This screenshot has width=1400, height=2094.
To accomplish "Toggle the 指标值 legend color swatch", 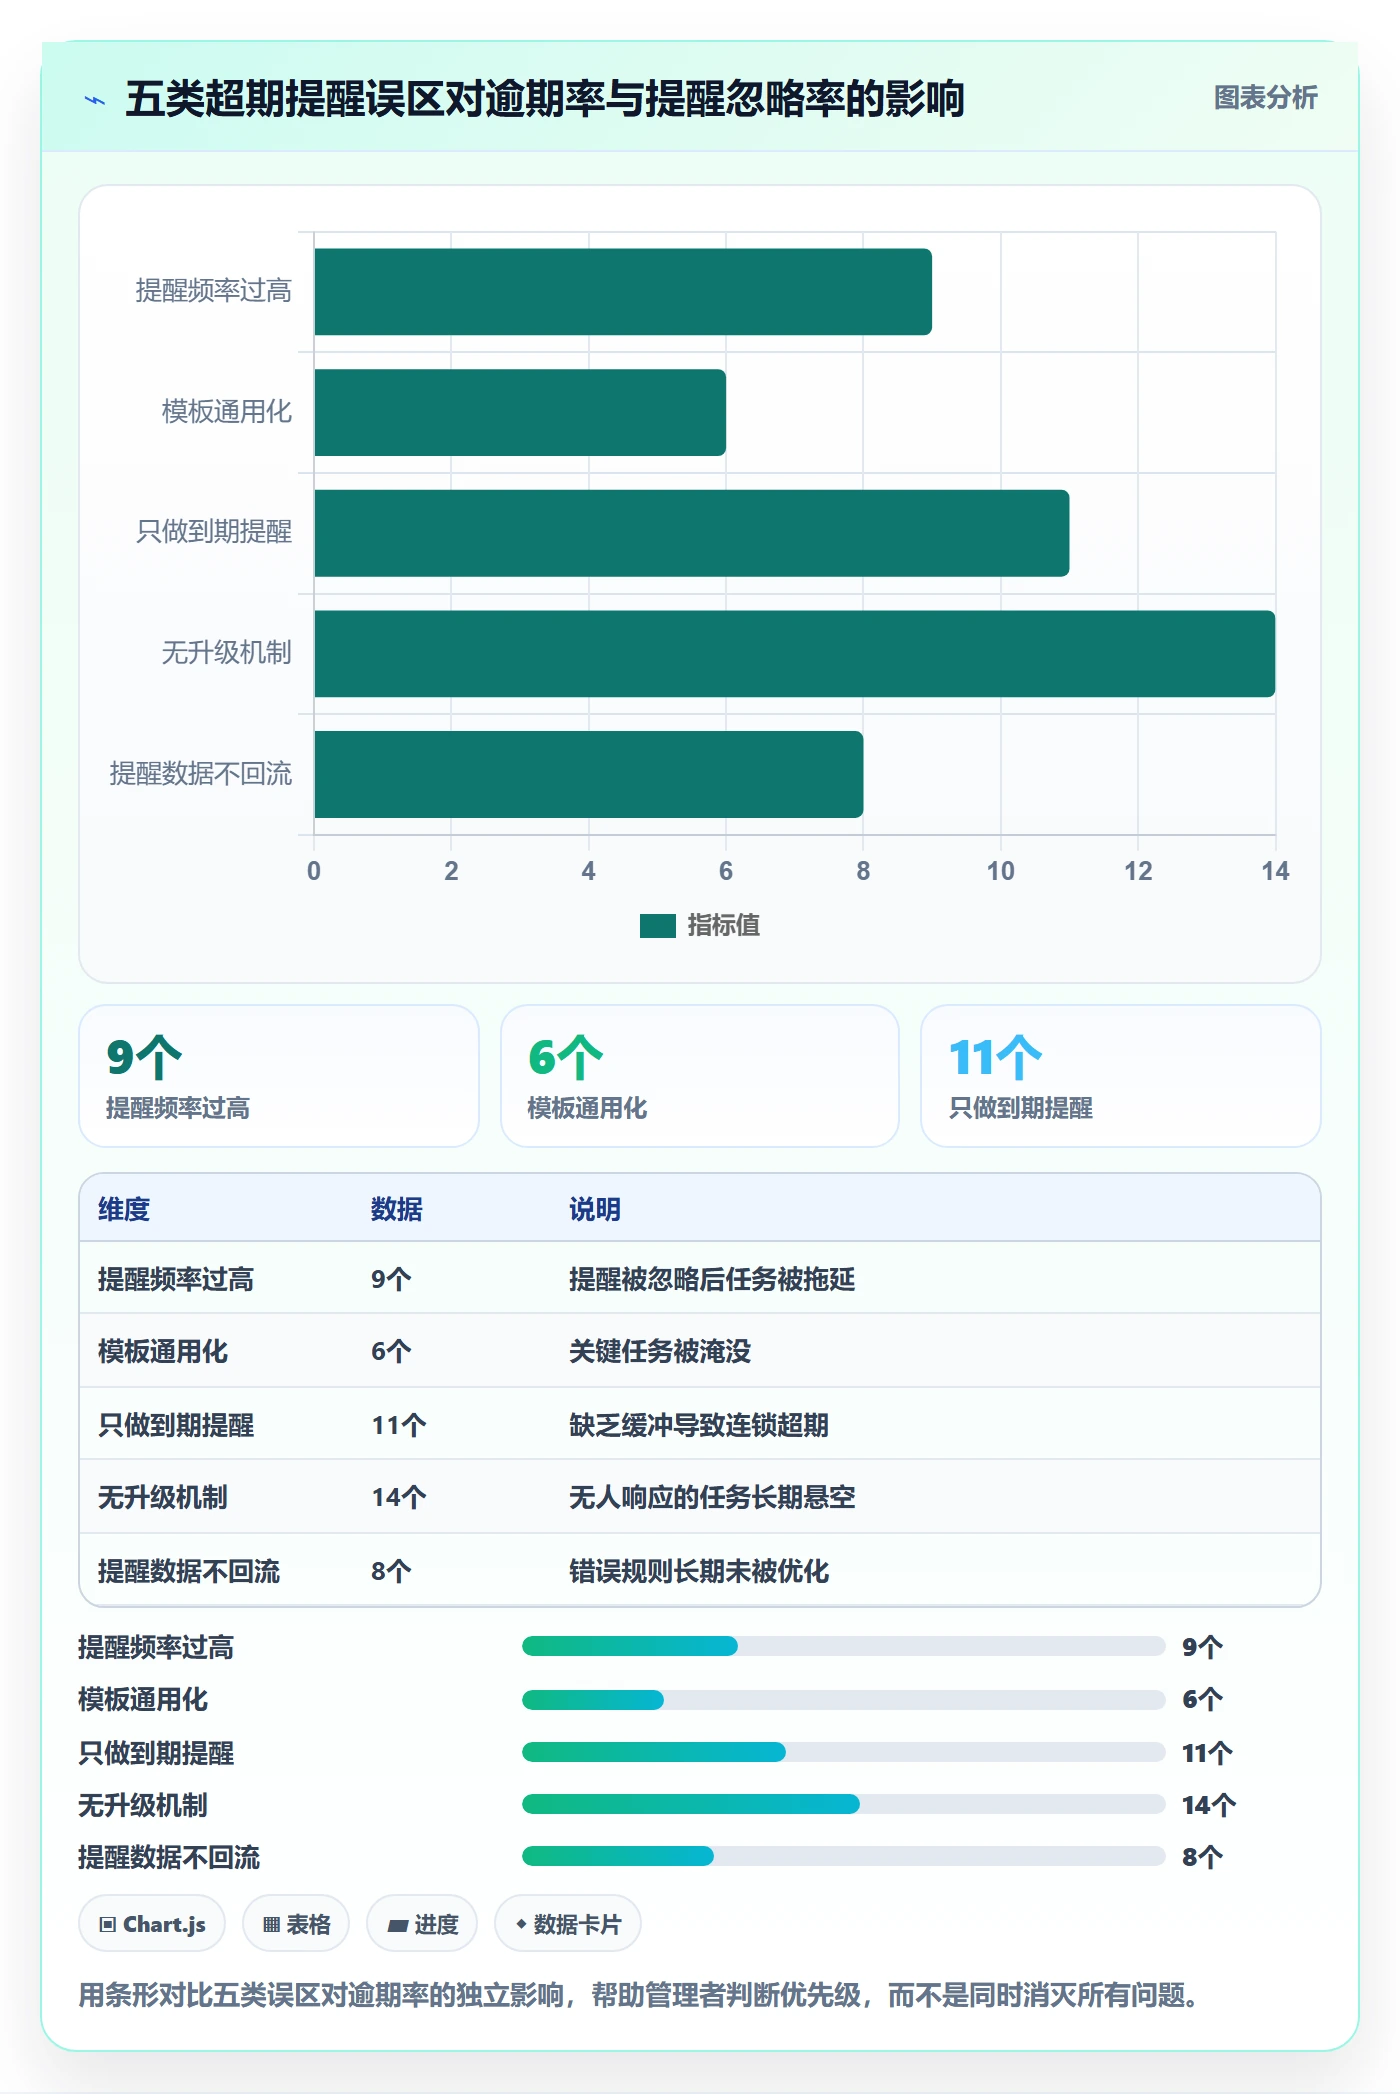I will click(x=658, y=926).
